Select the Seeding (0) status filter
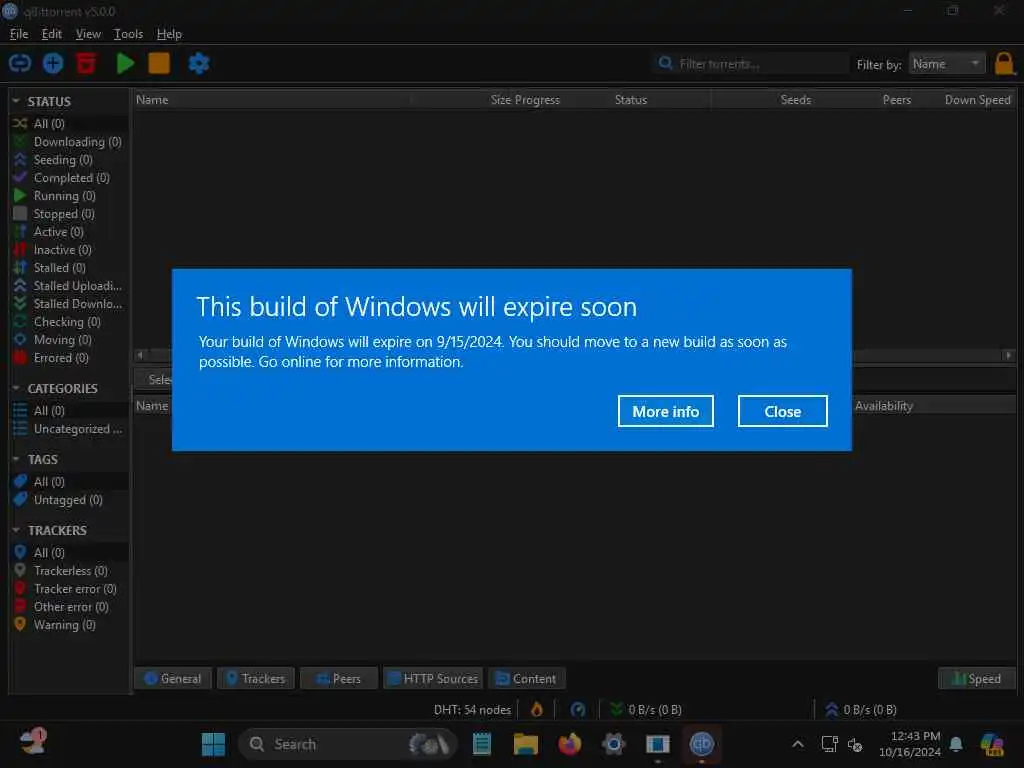 click(68, 160)
